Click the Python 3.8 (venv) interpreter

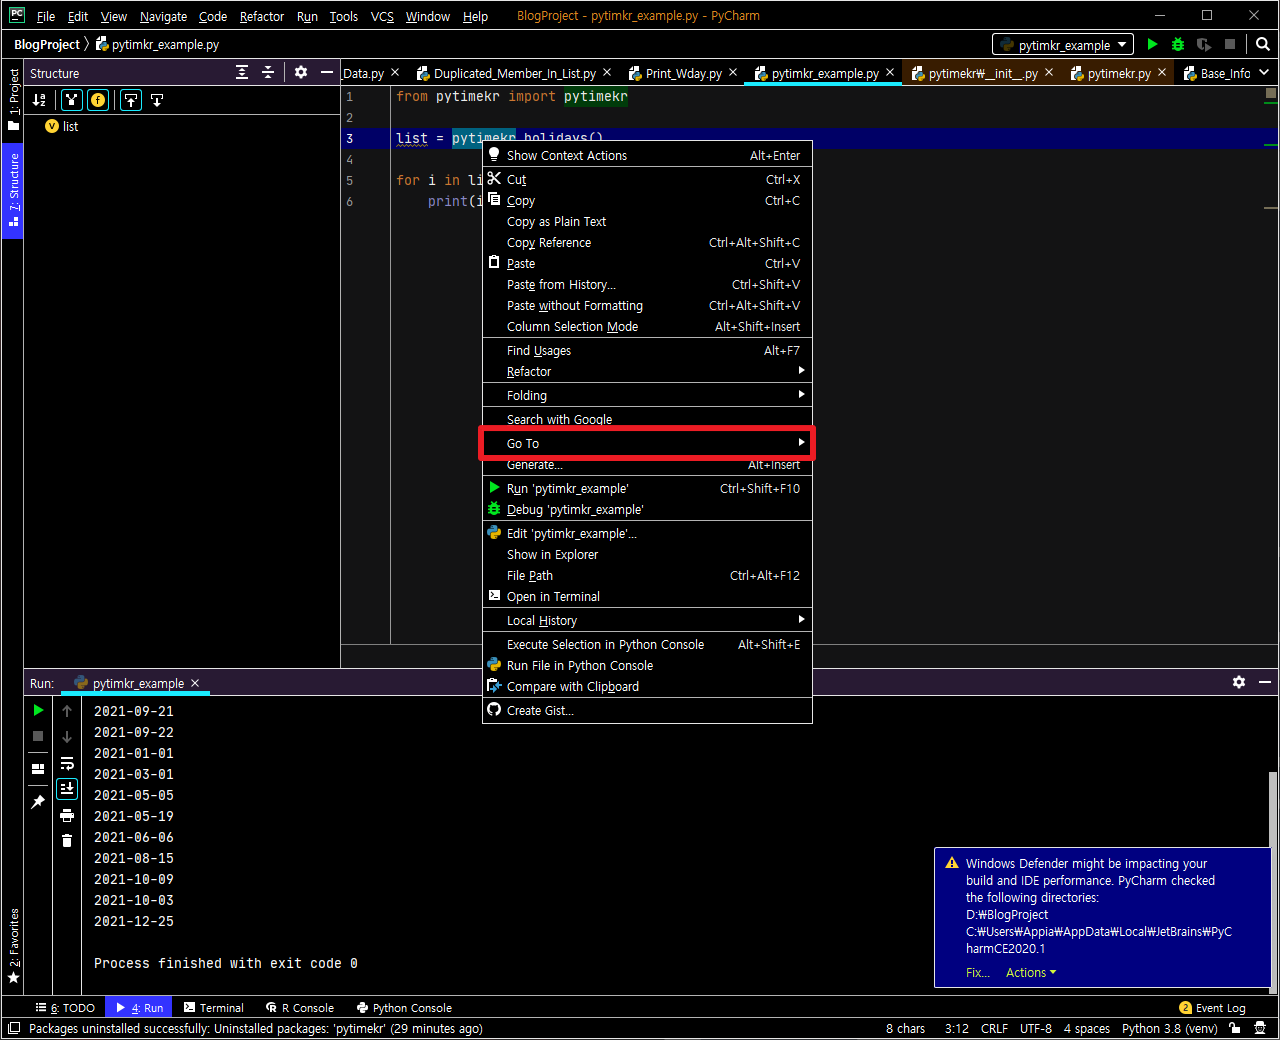(x=1169, y=1028)
